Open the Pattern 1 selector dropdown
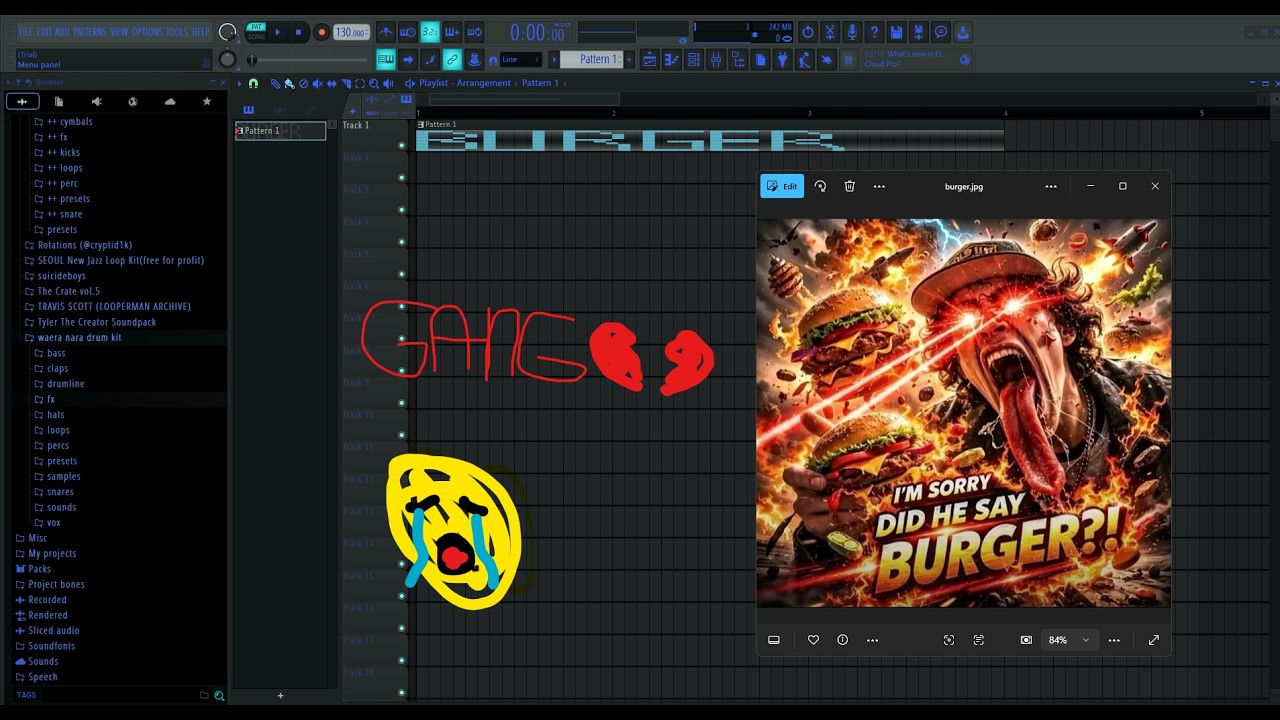This screenshot has height=720, width=1280. 592,59
